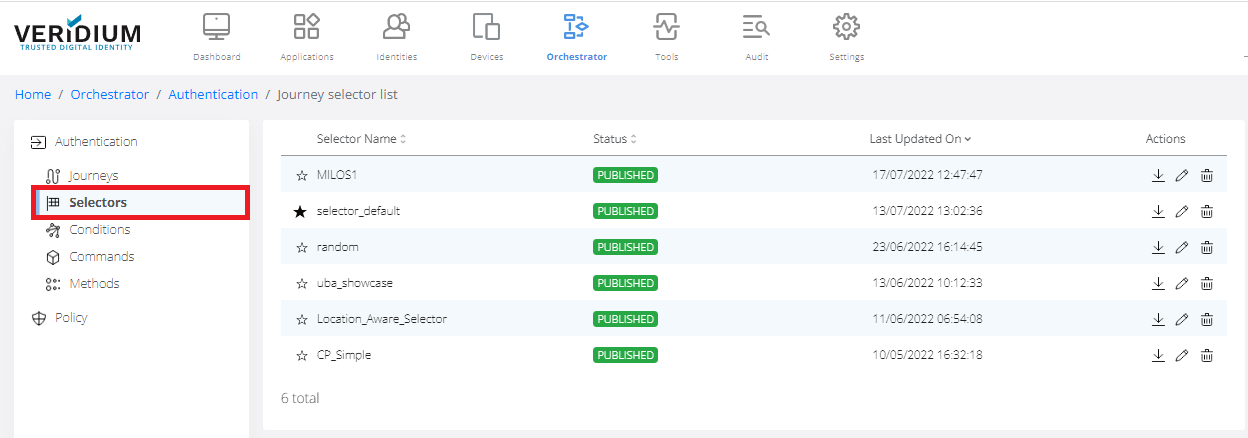The height and width of the screenshot is (438, 1248).
Task: Open the Dashboard section
Action: [x=217, y=38]
